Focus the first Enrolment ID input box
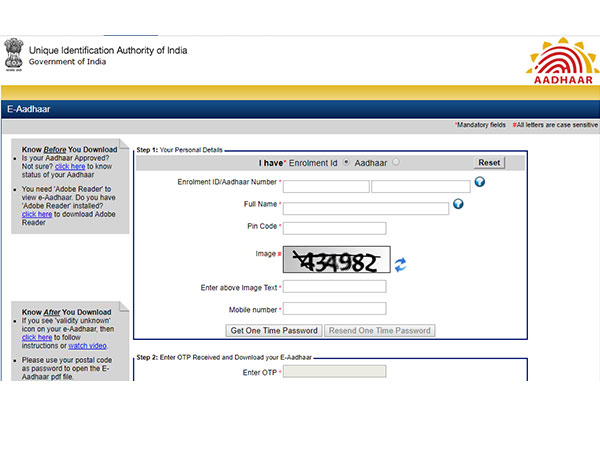Viewport: 600px width, 450px height. 325,186
